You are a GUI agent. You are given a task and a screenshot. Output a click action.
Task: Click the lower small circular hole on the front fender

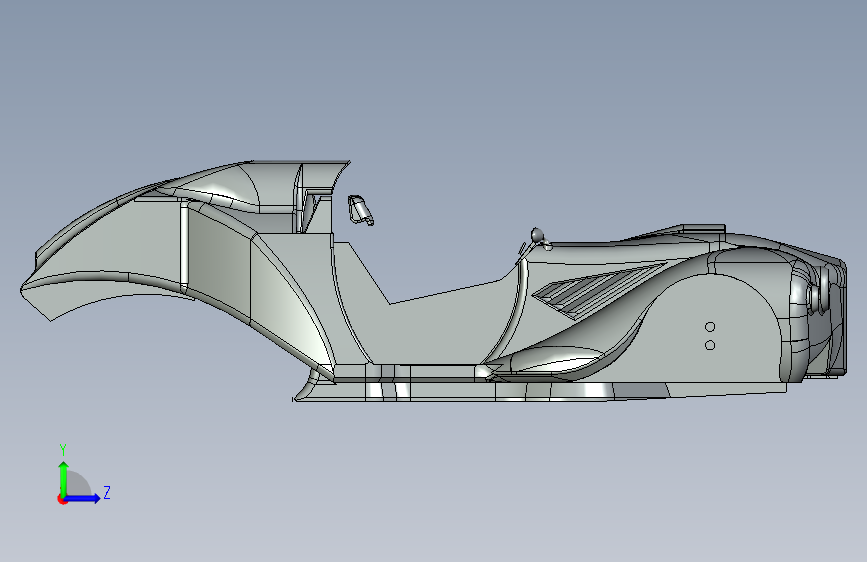[711, 345]
